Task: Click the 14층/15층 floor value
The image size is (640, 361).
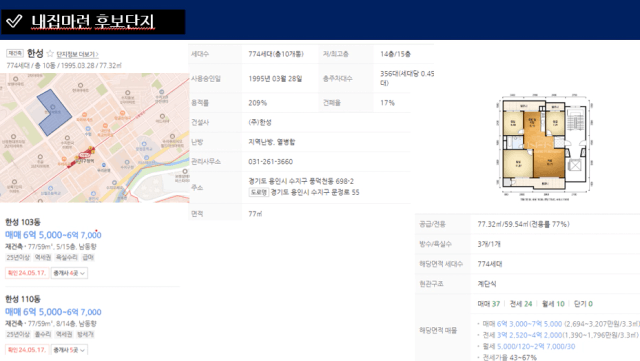Action: [396, 54]
